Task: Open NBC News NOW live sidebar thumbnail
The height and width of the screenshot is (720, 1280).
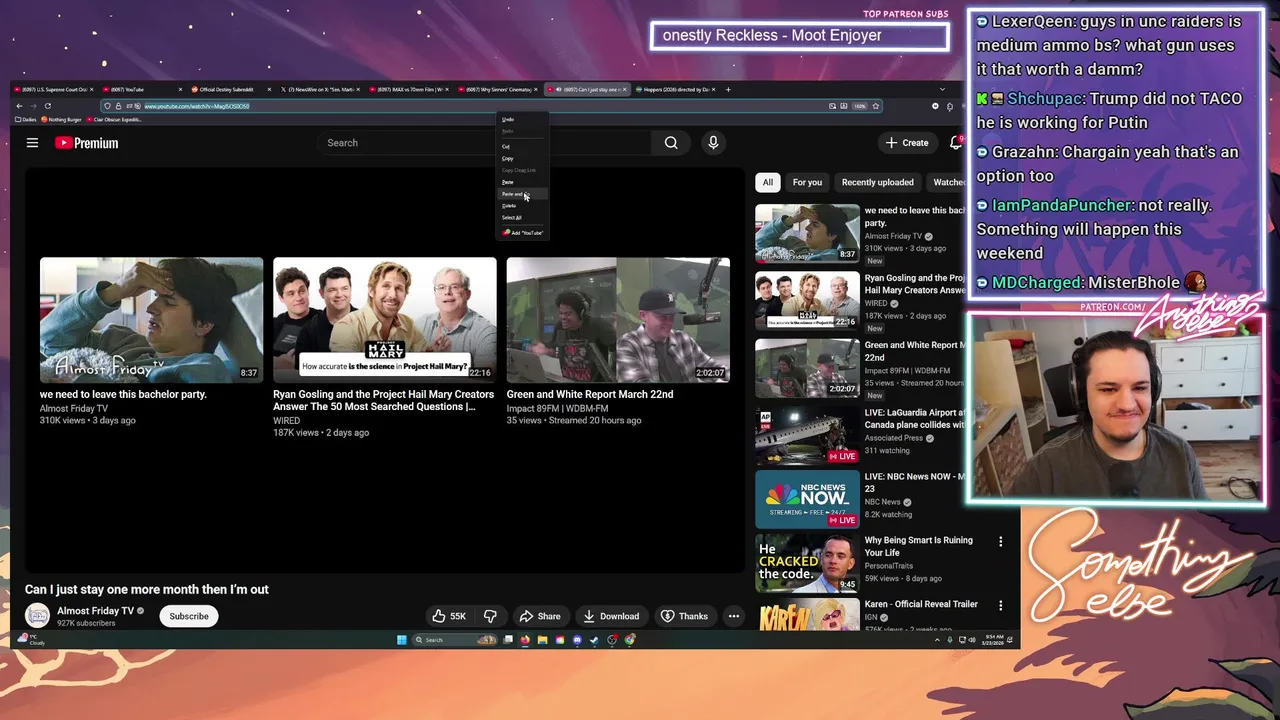Action: click(x=807, y=499)
